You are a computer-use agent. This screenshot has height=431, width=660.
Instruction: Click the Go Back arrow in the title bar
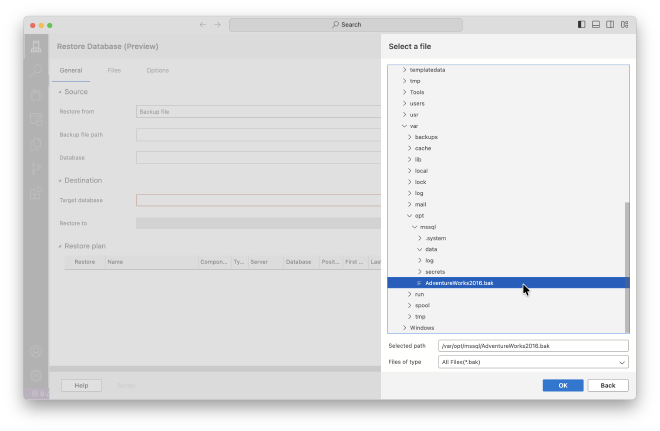click(203, 25)
